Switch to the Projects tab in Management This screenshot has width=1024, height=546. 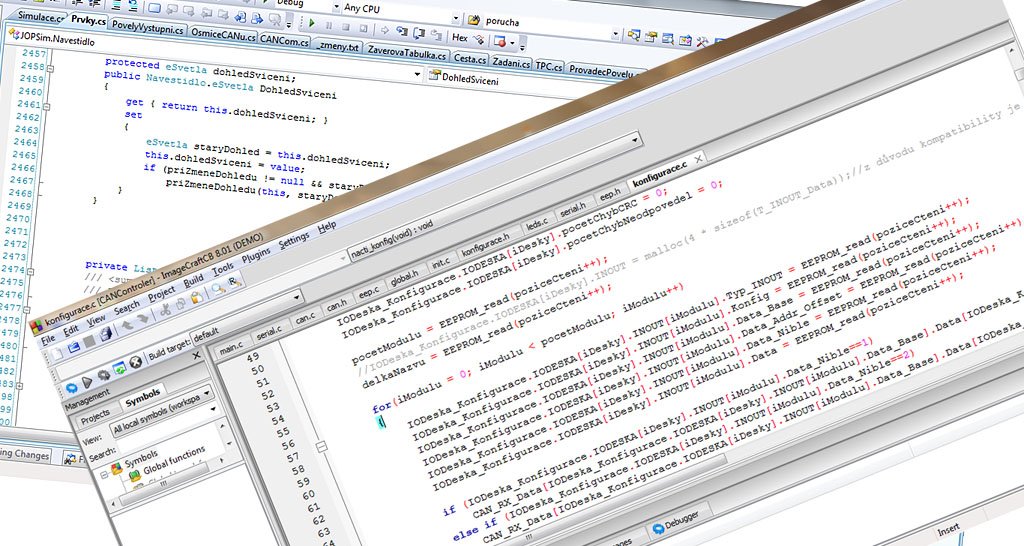point(95,416)
